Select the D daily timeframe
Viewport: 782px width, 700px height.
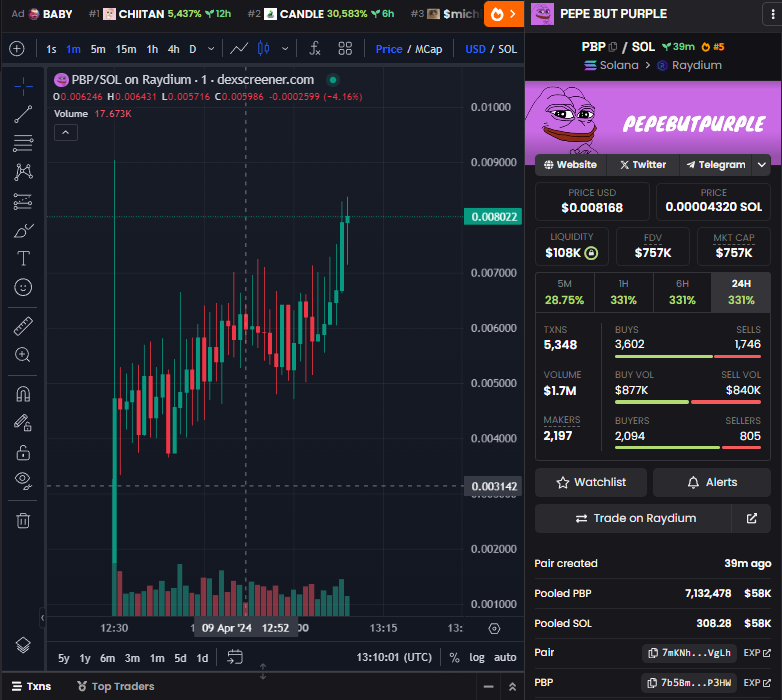[x=193, y=49]
